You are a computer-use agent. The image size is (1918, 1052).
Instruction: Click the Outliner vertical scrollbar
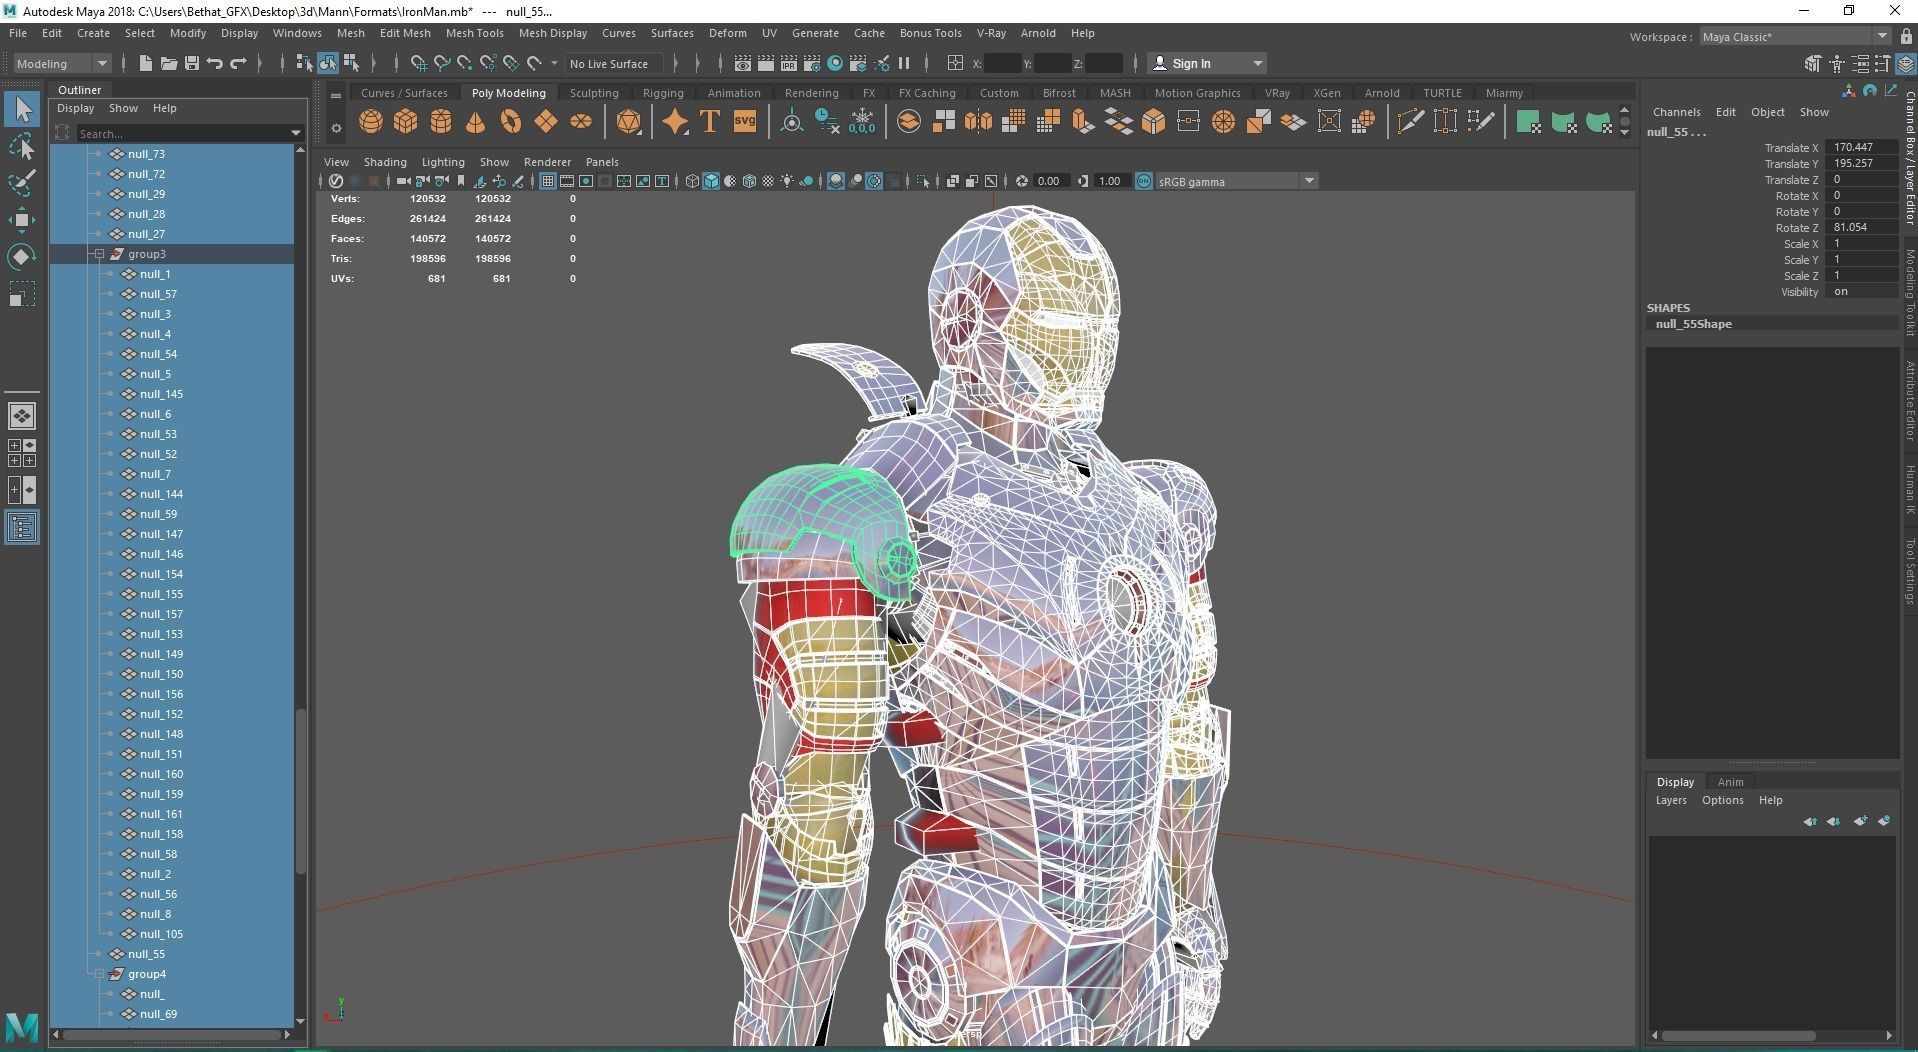301,790
